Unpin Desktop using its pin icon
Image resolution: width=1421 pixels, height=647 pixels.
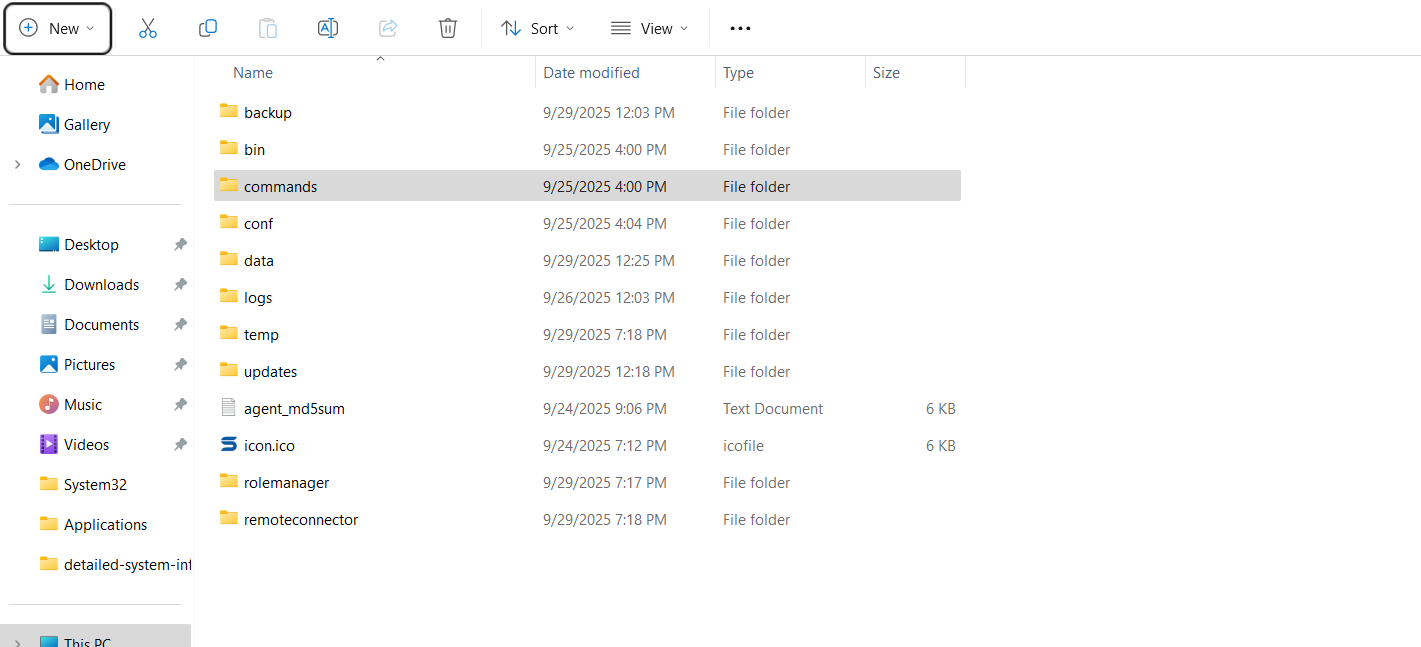point(180,245)
